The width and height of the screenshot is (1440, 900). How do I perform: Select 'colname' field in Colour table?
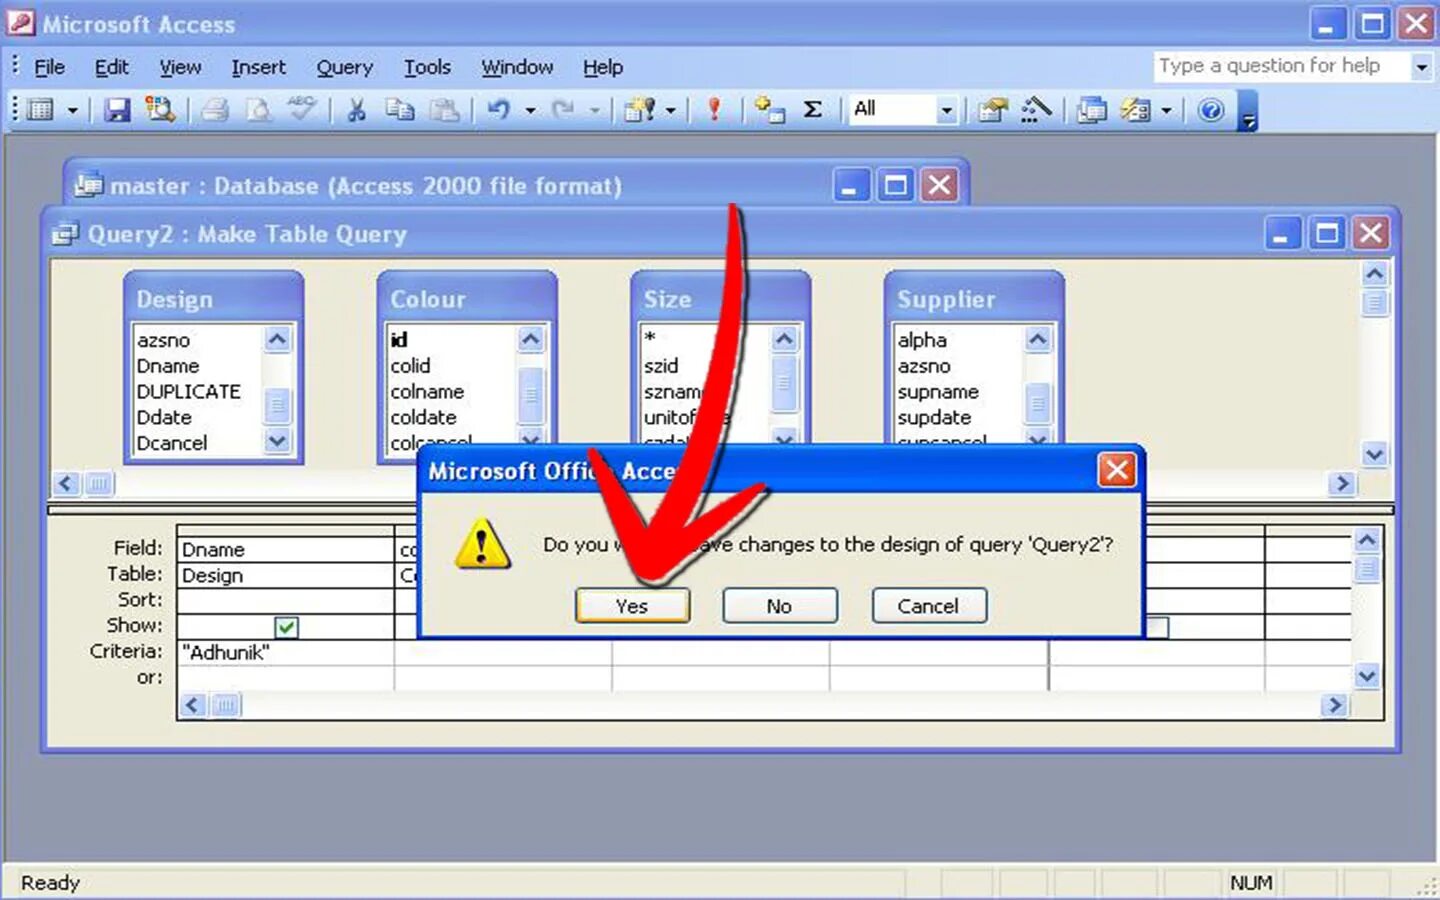tap(427, 391)
